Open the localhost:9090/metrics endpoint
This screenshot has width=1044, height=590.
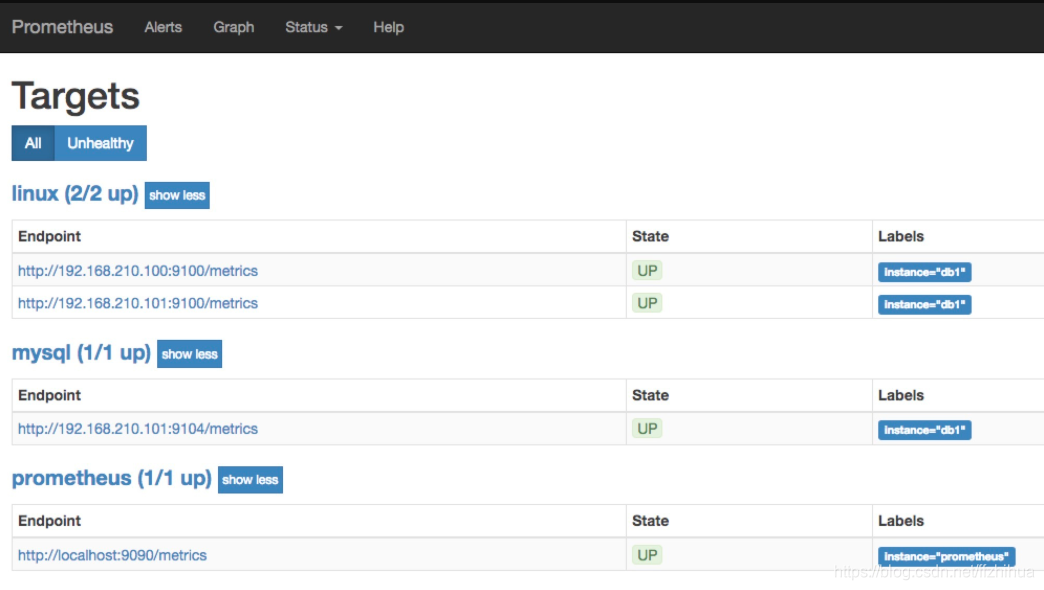click(113, 555)
